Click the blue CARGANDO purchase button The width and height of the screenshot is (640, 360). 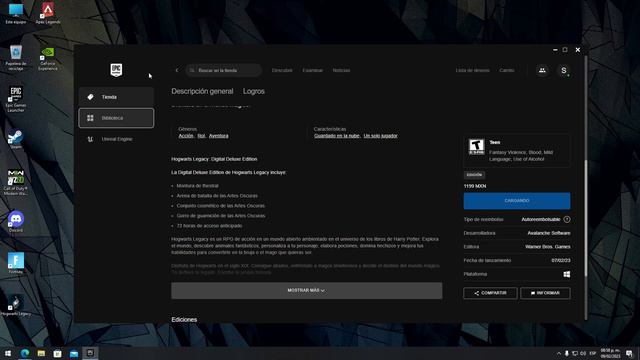point(517,201)
